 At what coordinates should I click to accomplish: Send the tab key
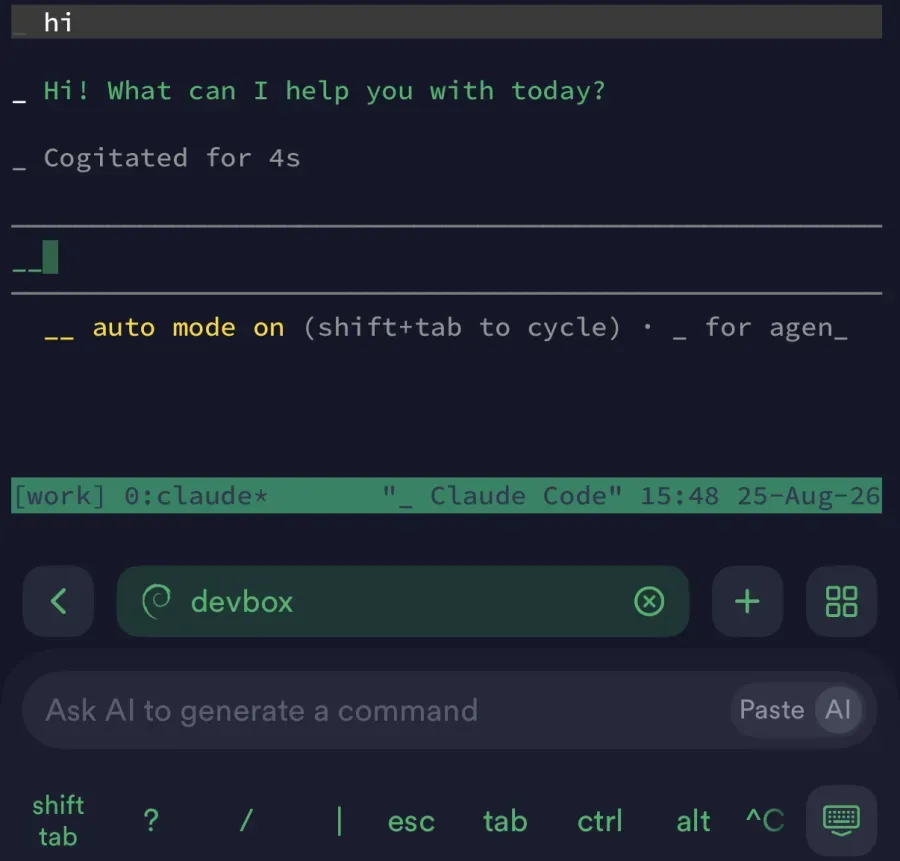(505, 821)
